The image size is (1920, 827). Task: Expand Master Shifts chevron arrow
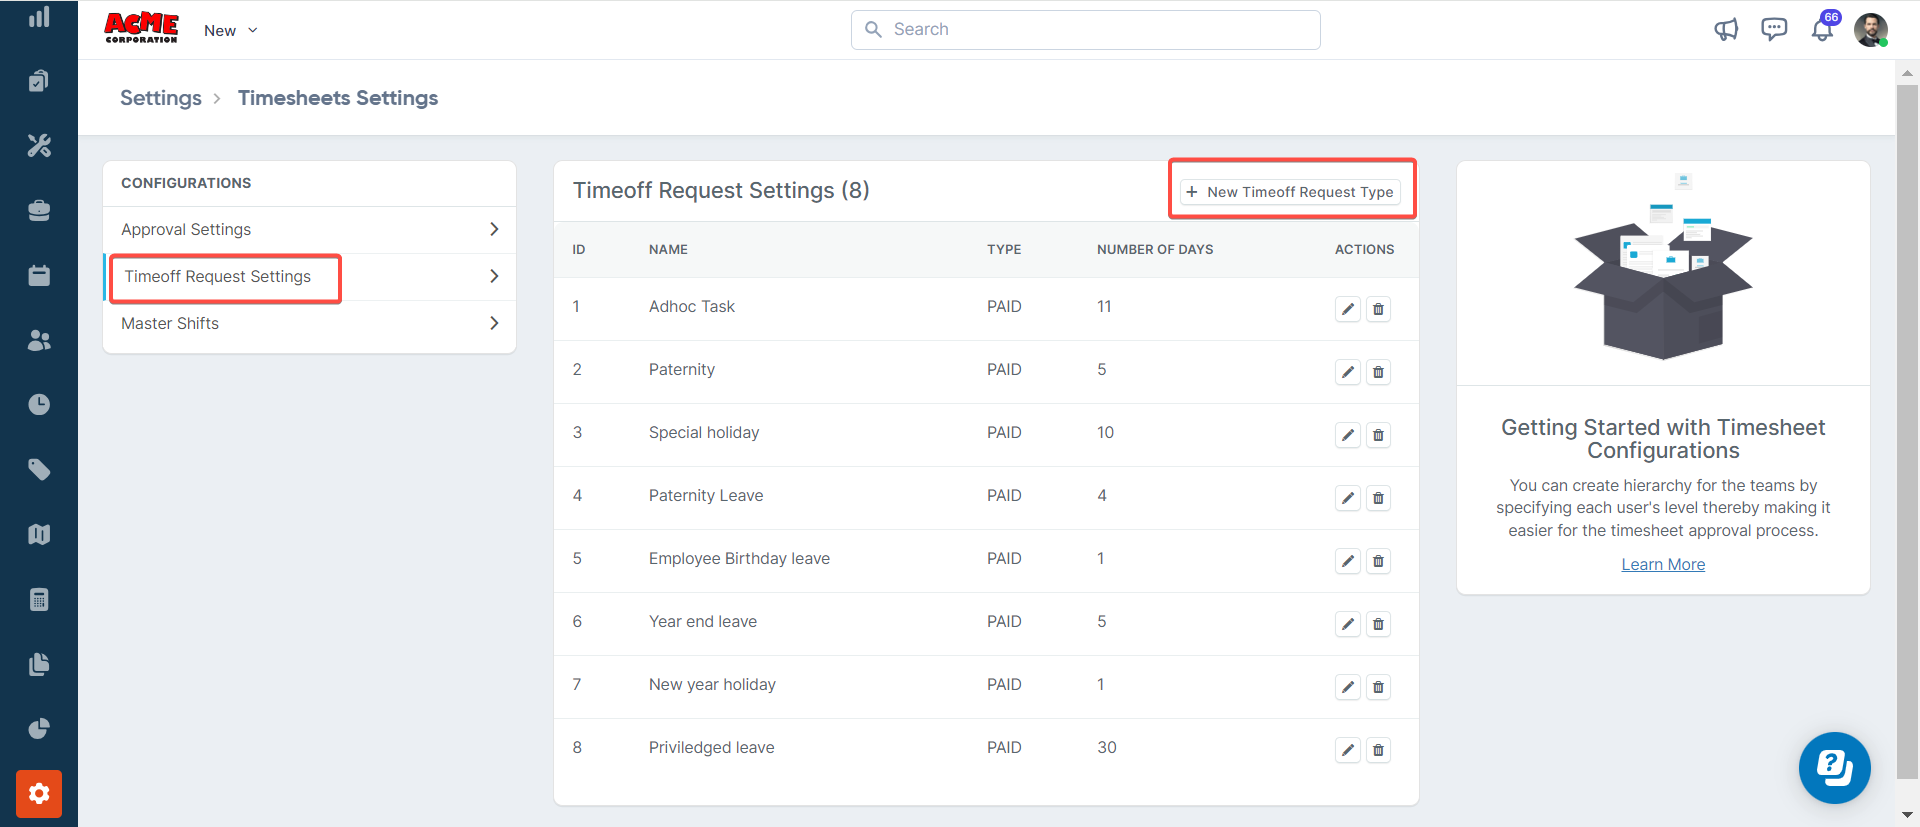pos(494,323)
